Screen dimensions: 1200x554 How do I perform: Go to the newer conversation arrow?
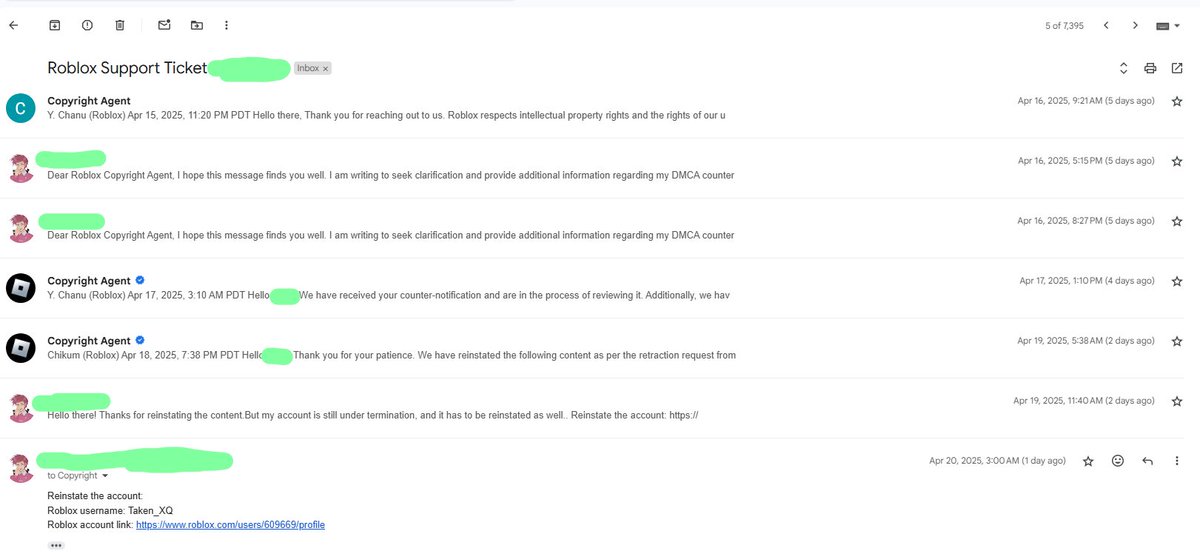pyautogui.click(x=1106, y=25)
